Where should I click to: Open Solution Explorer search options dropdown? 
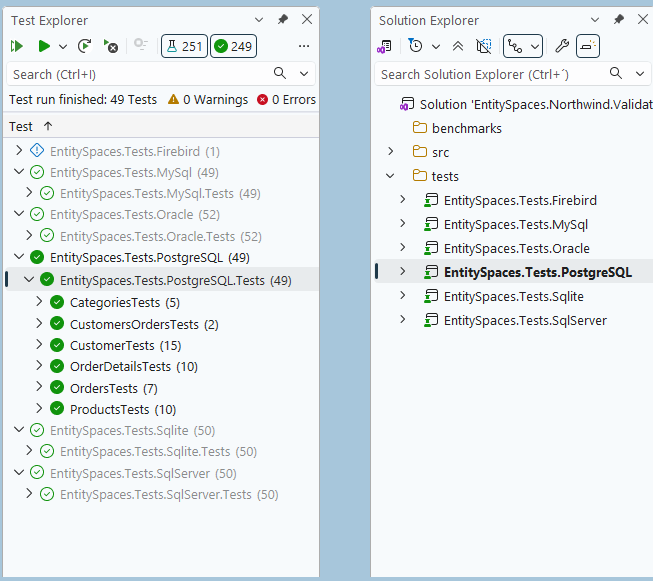click(640, 74)
